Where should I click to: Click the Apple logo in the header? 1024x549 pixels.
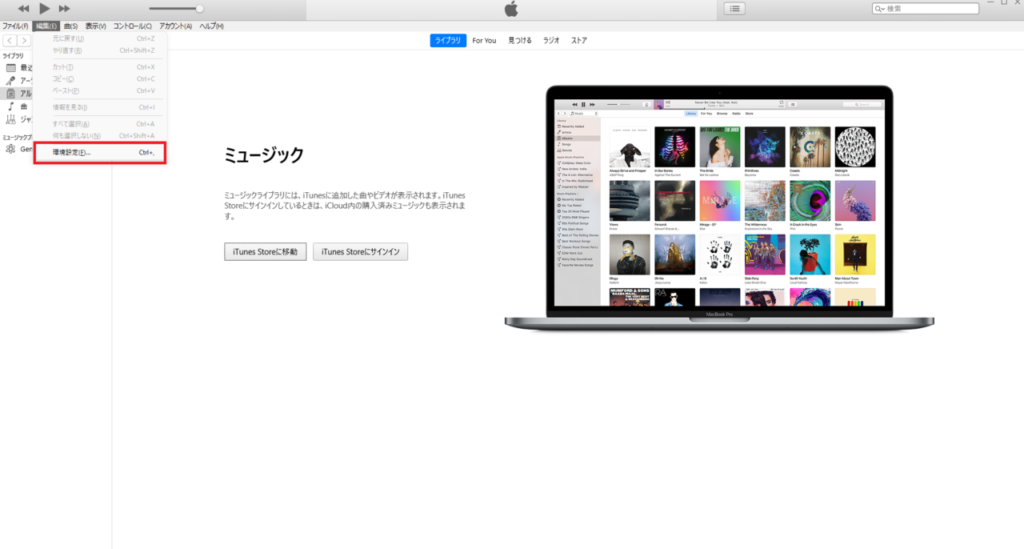[511, 8]
